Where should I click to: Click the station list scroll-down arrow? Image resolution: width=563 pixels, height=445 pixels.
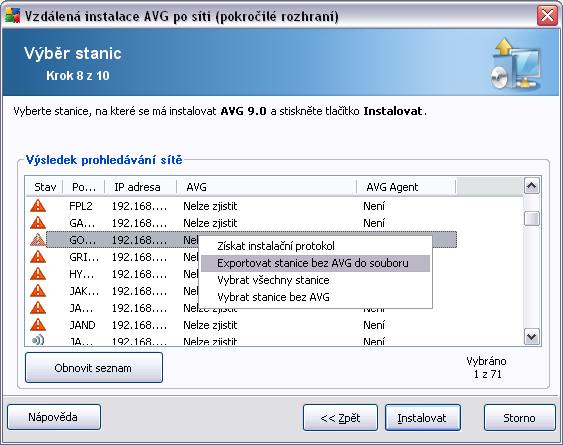[531, 337]
